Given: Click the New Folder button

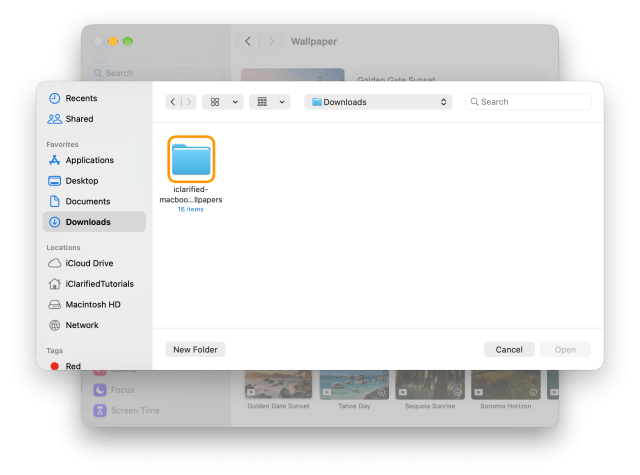Looking at the screenshot, I should pyautogui.click(x=196, y=350).
